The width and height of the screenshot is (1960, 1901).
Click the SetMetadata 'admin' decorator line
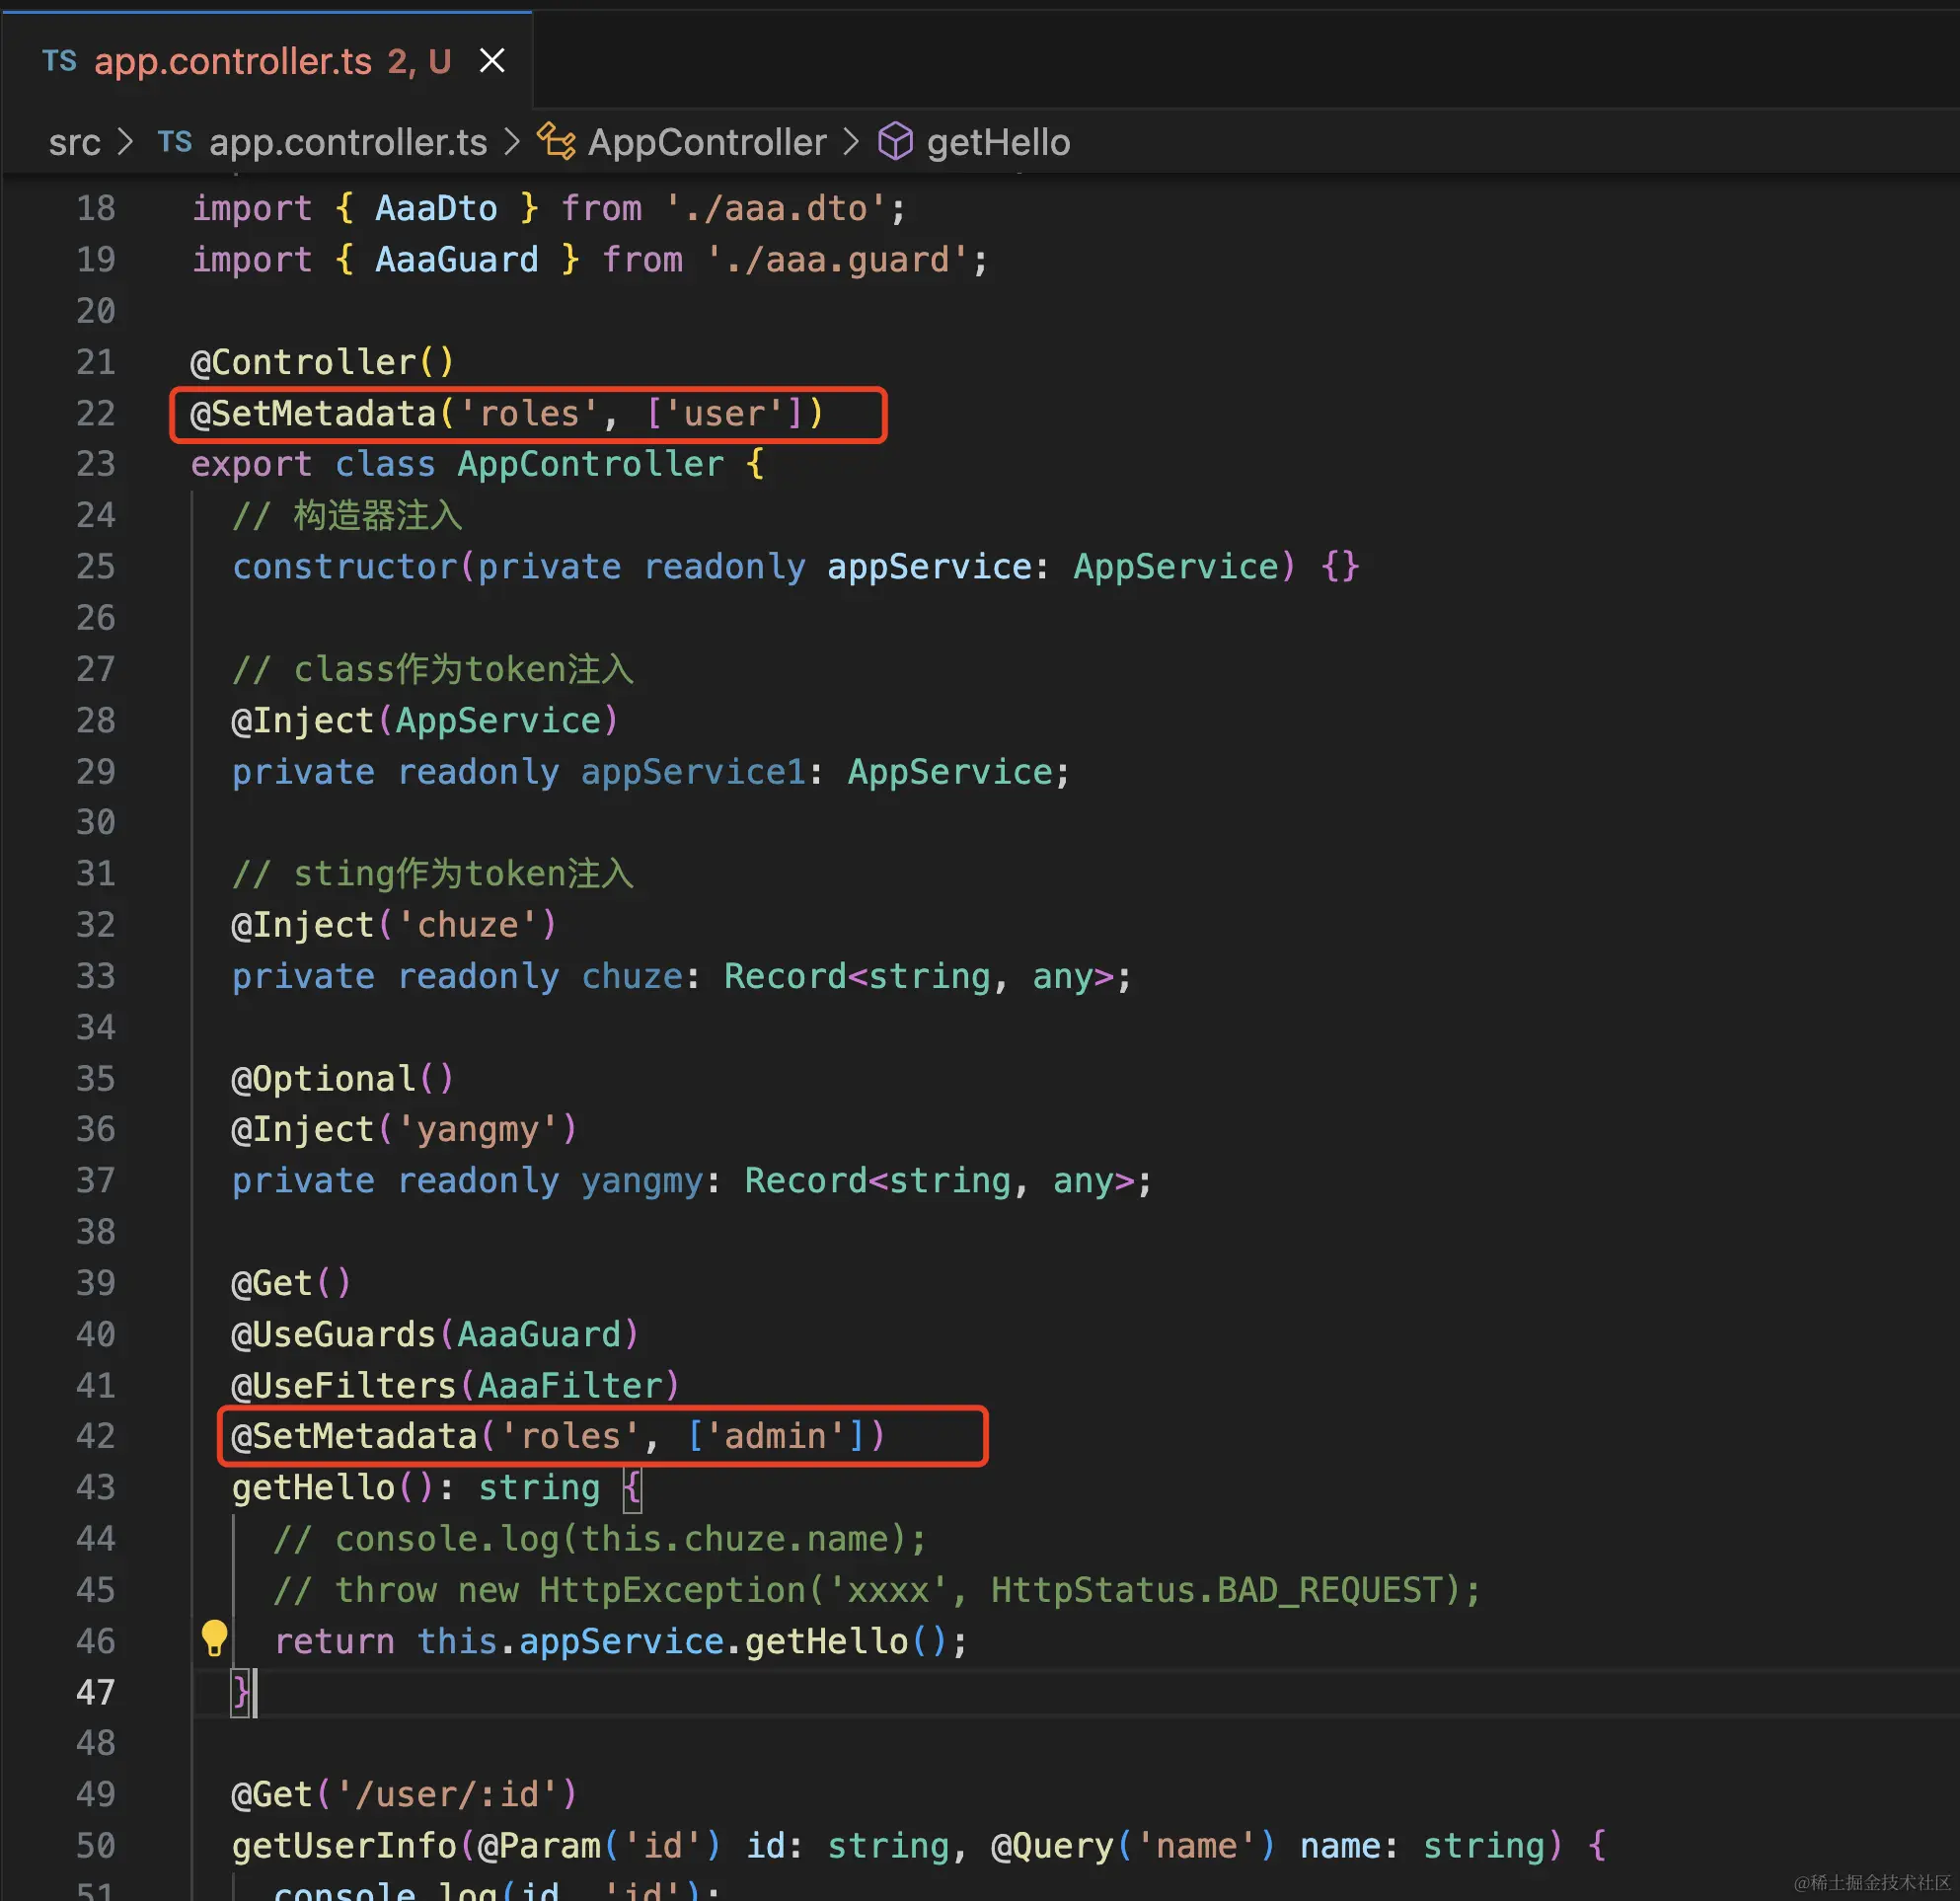point(557,1436)
